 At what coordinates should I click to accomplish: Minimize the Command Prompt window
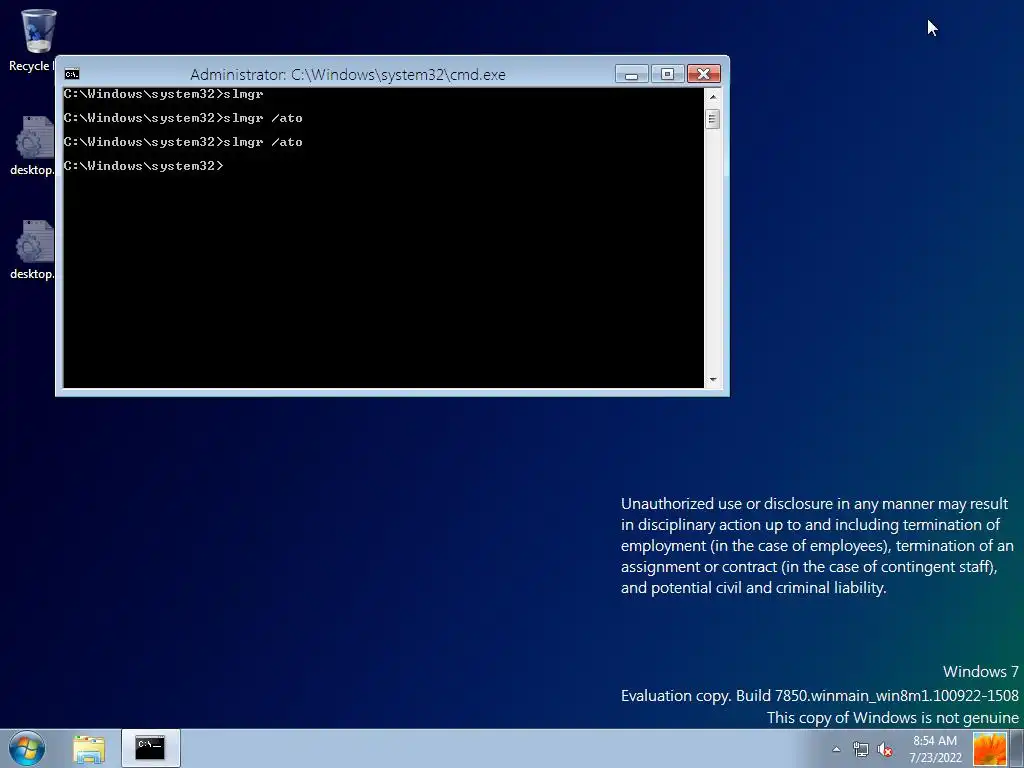pyautogui.click(x=632, y=74)
